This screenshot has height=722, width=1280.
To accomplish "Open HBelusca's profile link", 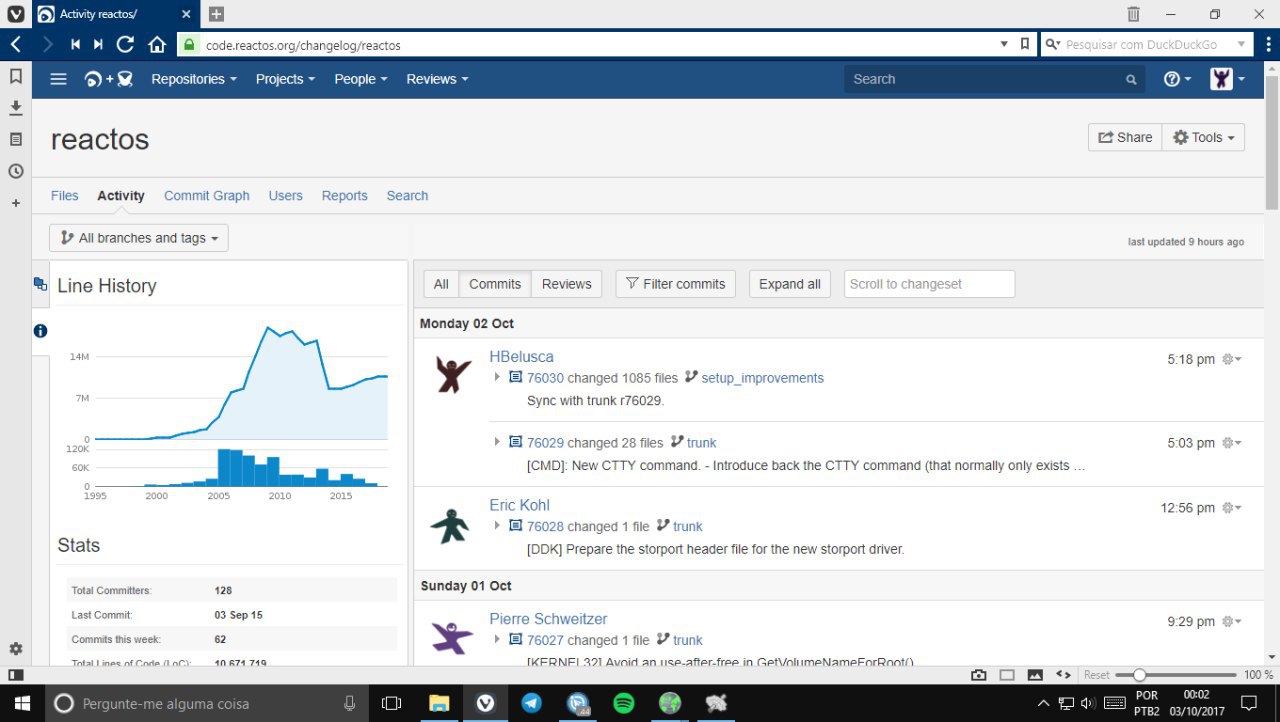I will point(521,357).
